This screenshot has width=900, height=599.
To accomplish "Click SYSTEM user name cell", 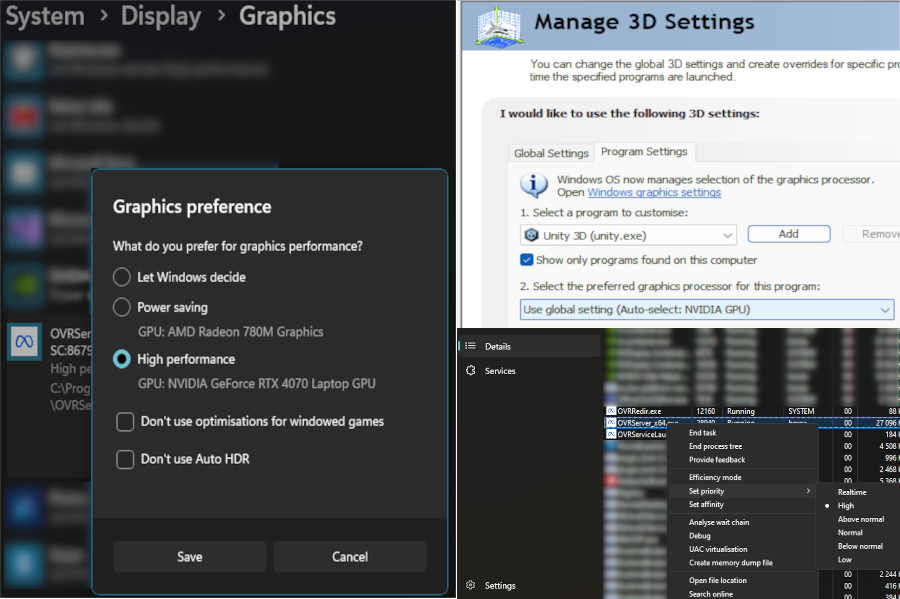I will (801, 411).
